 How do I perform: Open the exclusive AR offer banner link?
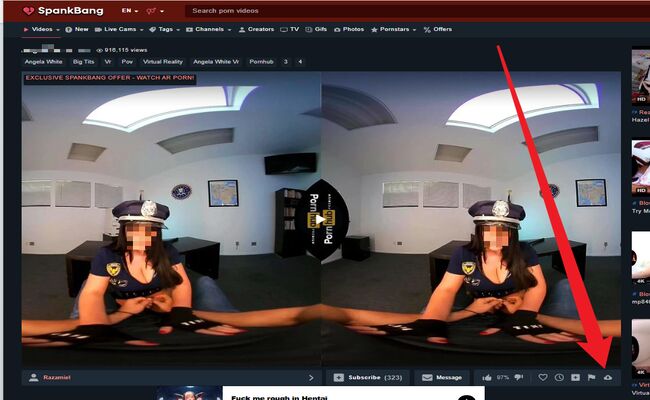110,78
